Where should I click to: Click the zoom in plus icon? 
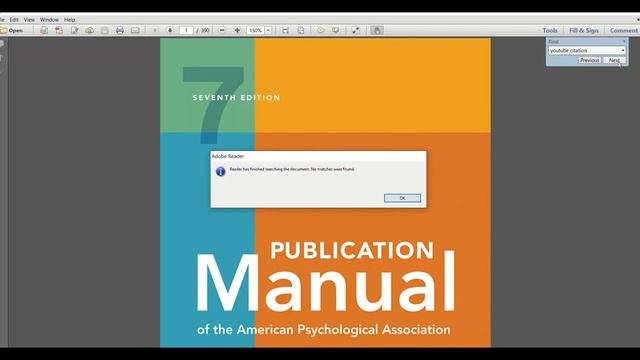[x=237, y=31]
